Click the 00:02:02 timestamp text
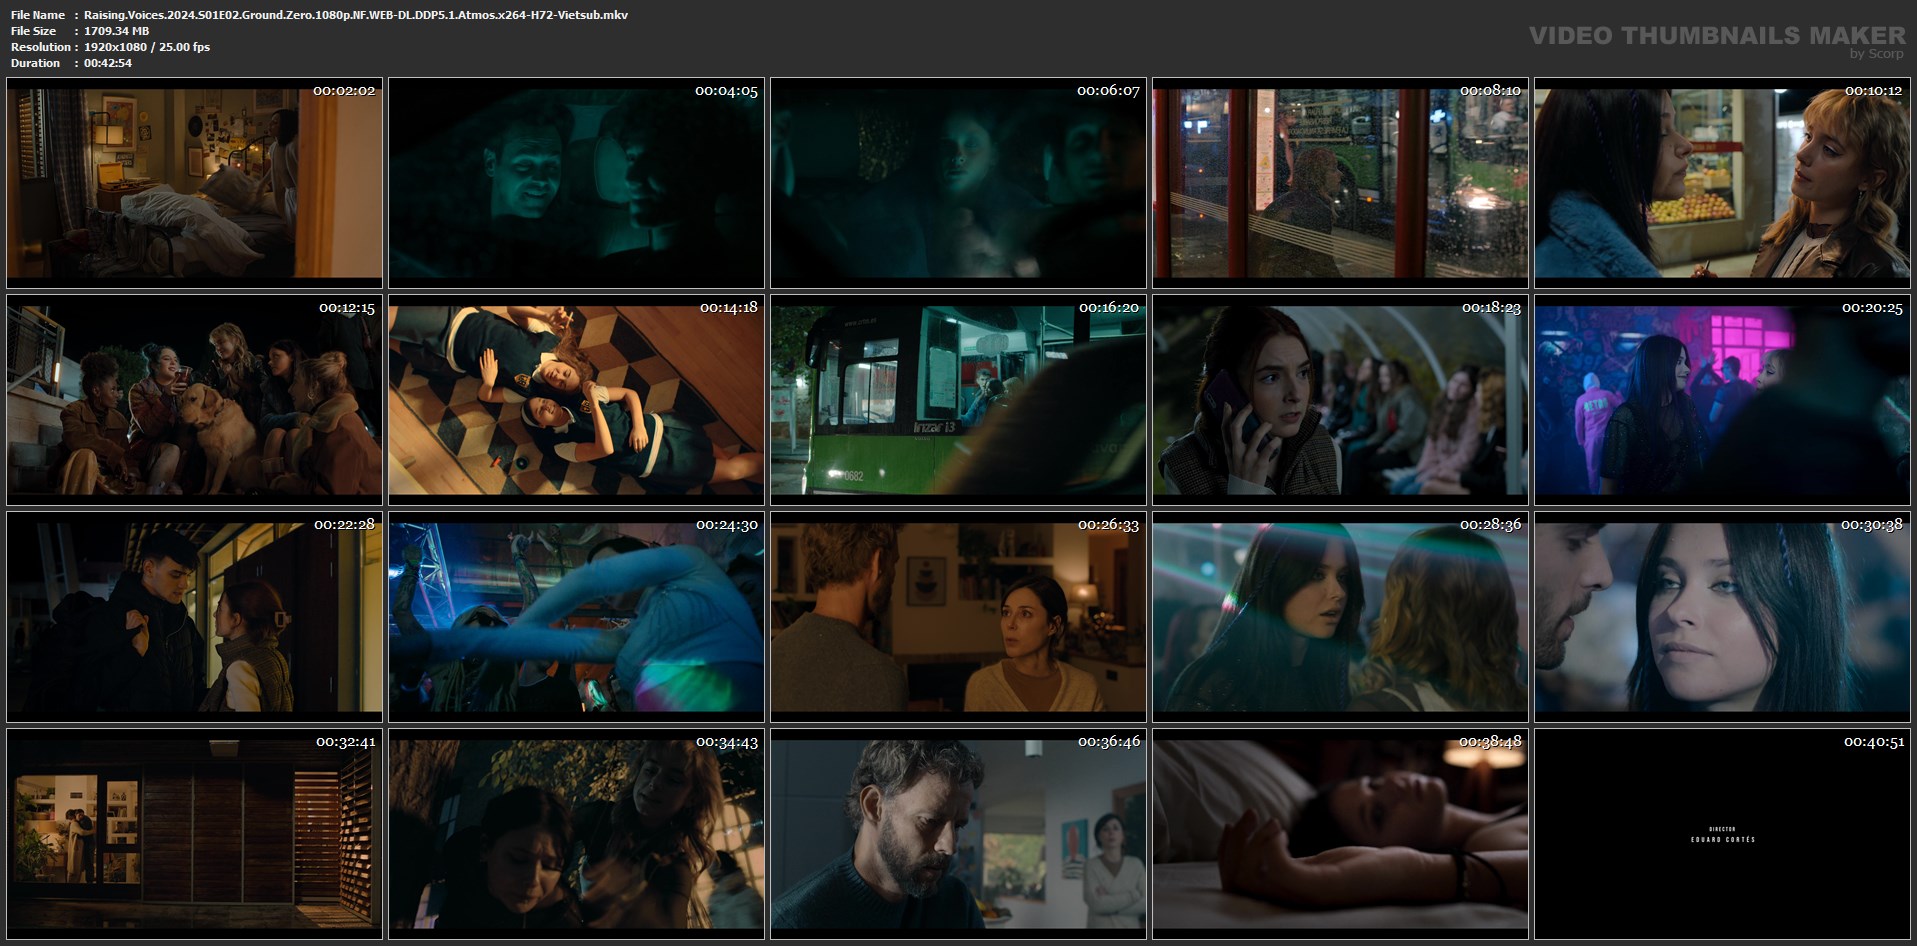1917x946 pixels. click(x=344, y=91)
